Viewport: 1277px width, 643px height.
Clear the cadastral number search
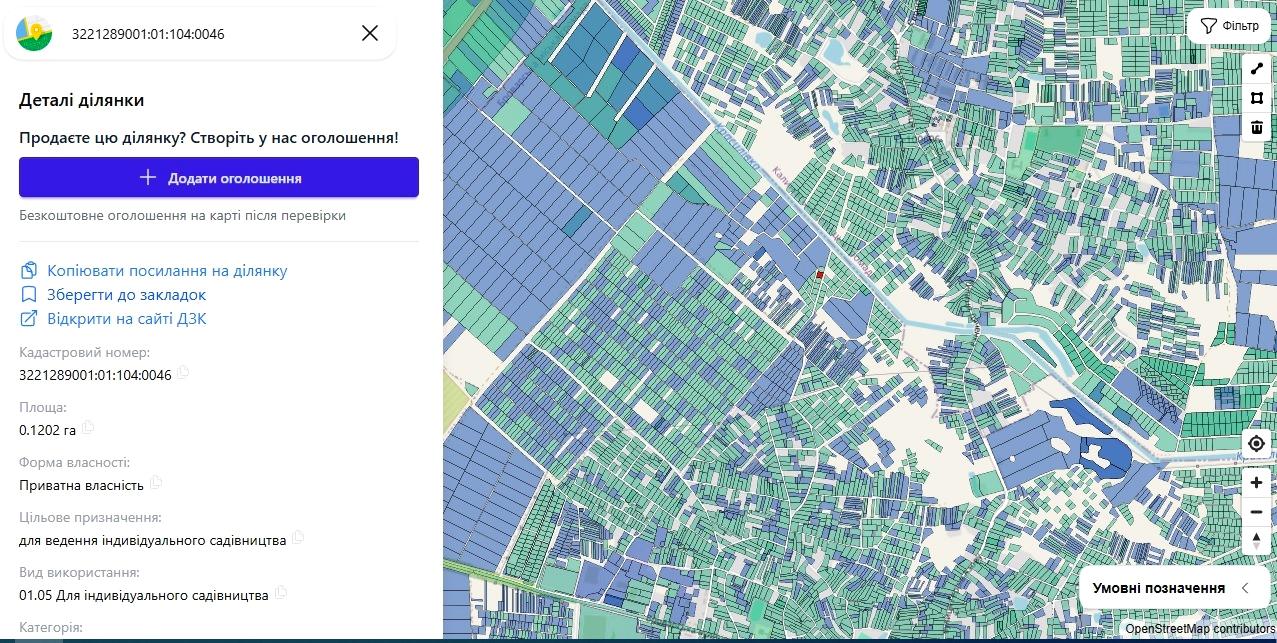370,33
